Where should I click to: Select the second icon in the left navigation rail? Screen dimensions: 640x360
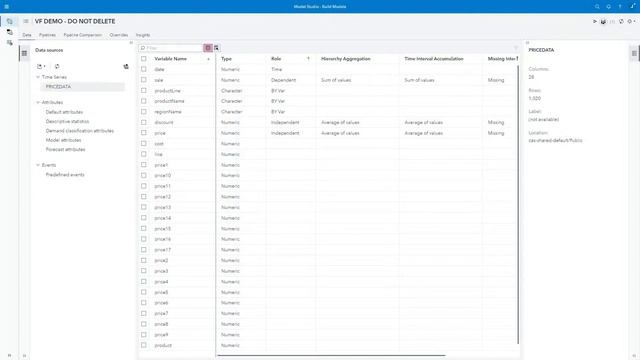point(9,32)
